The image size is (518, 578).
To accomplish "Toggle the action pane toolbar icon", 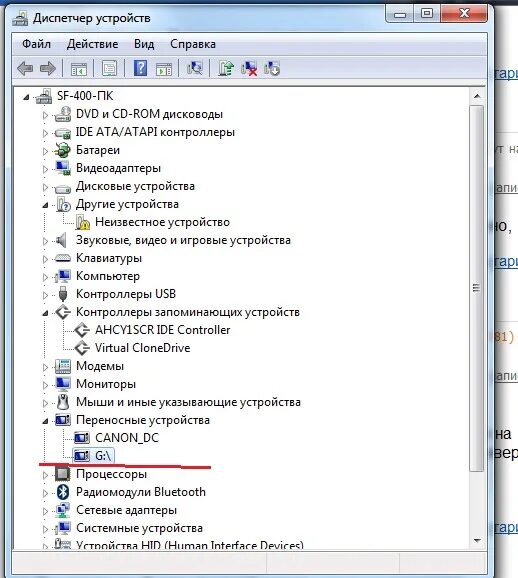I will [164, 69].
